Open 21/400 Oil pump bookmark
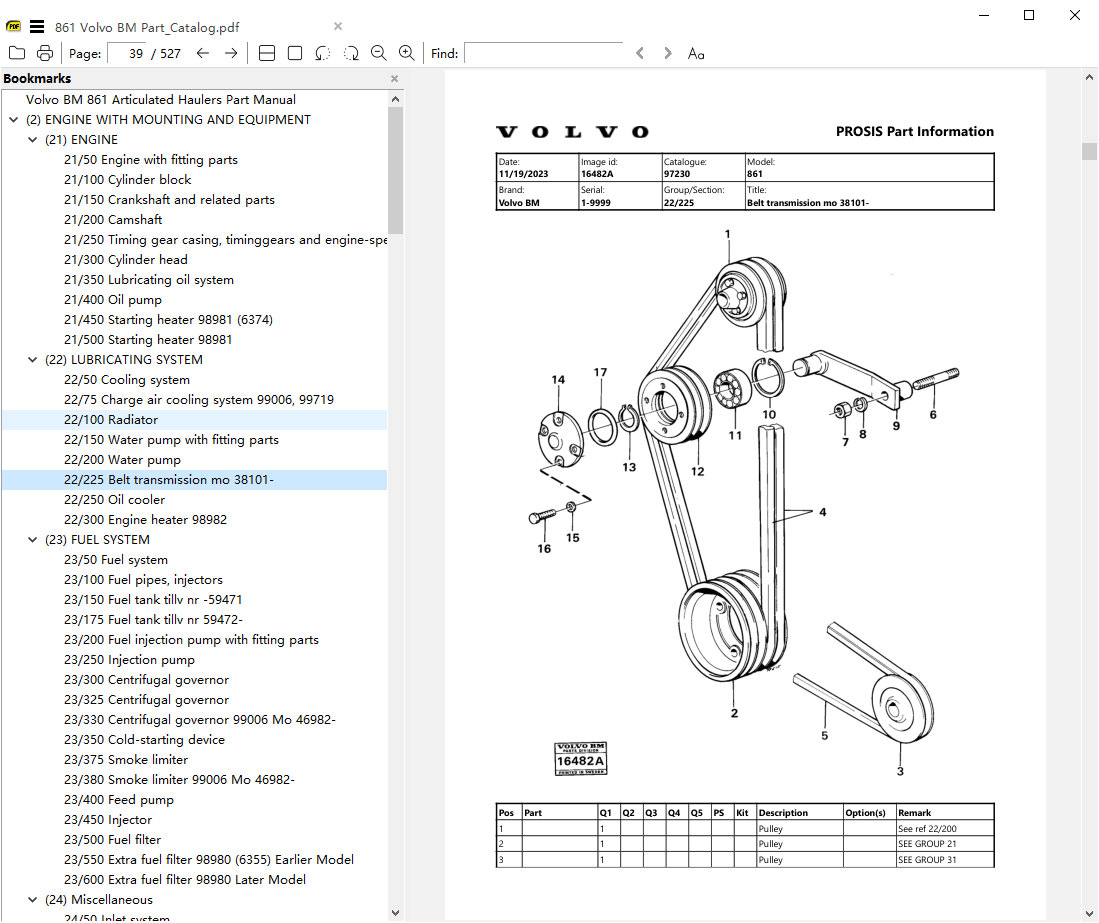 113,299
